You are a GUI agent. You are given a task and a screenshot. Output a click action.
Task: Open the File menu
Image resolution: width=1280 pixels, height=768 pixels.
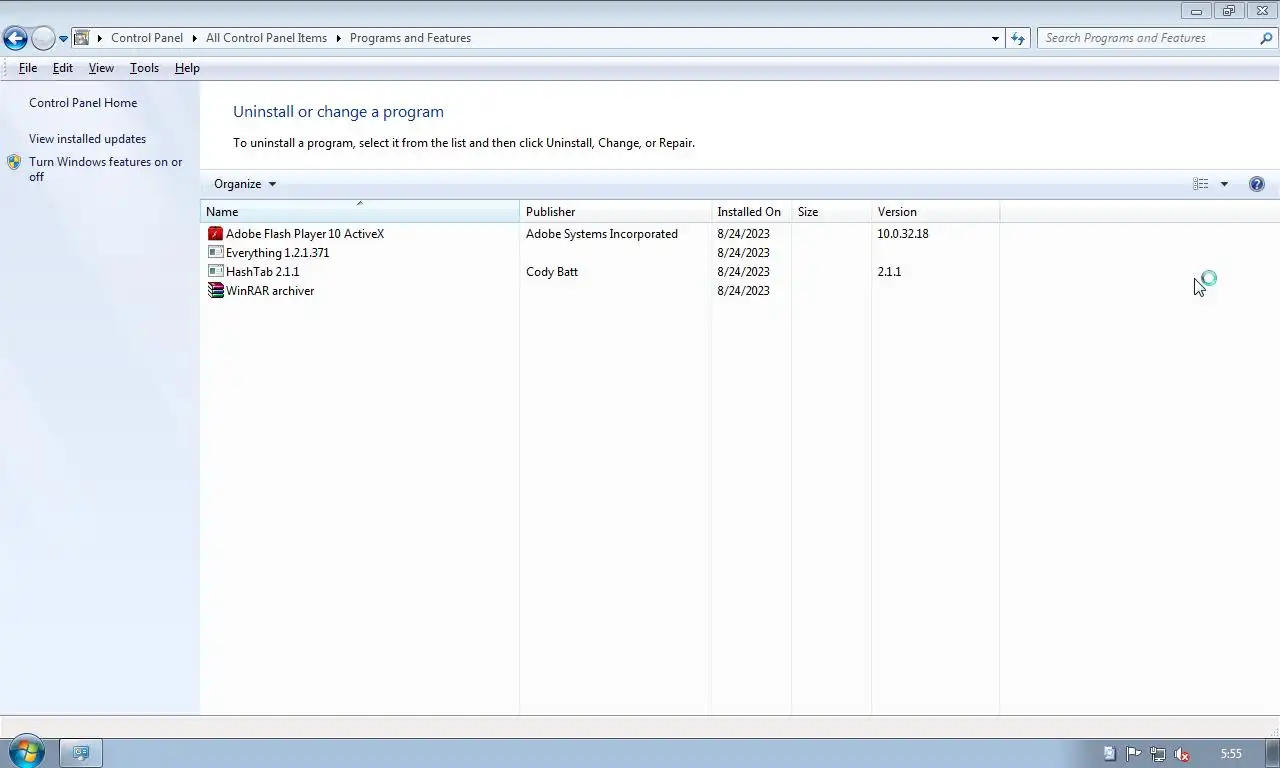tap(28, 68)
